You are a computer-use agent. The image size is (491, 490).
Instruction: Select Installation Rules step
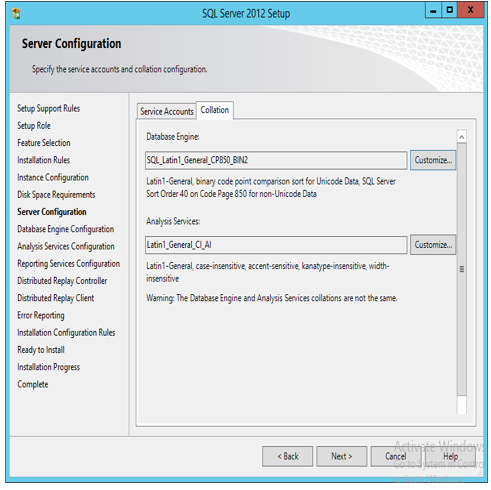point(43,160)
